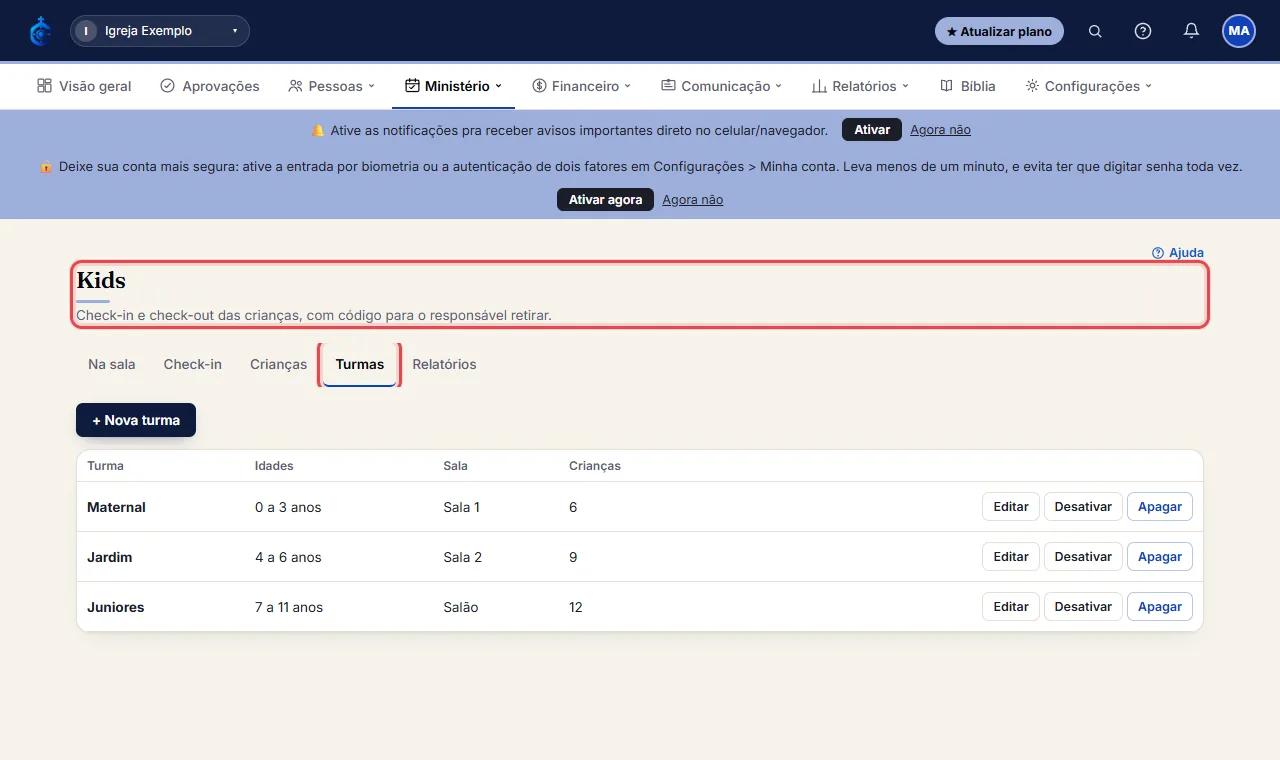Open the MA user avatar menu
The image size is (1280, 760).
pyautogui.click(x=1239, y=31)
